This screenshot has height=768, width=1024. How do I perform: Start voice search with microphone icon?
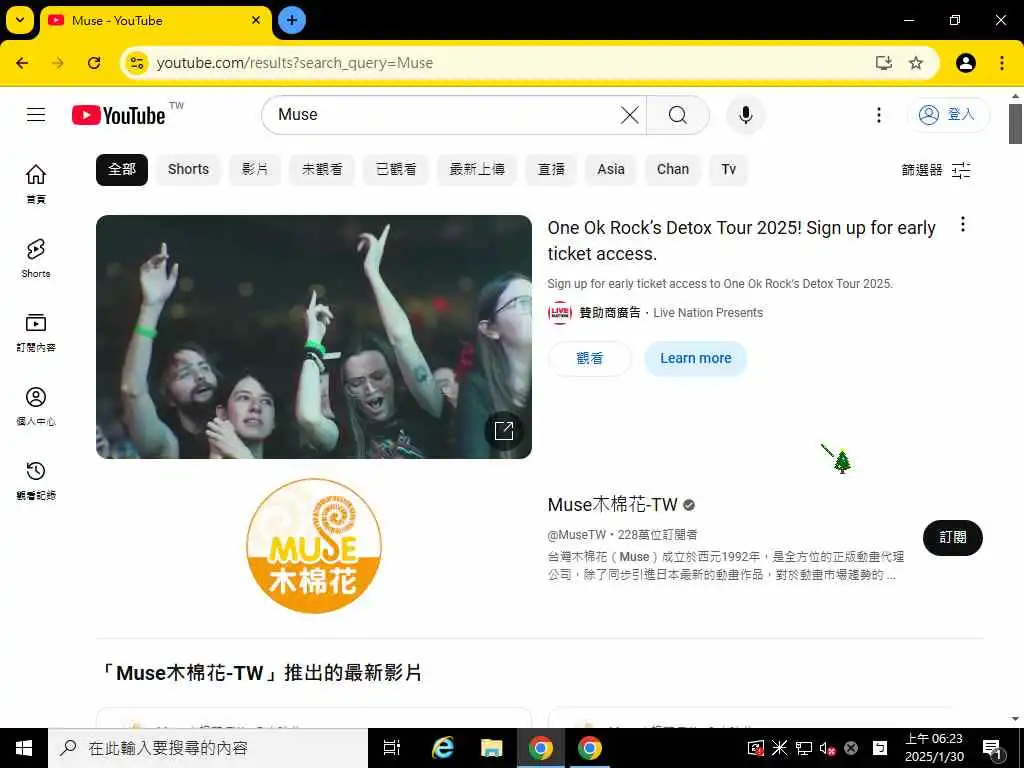coord(745,116)
